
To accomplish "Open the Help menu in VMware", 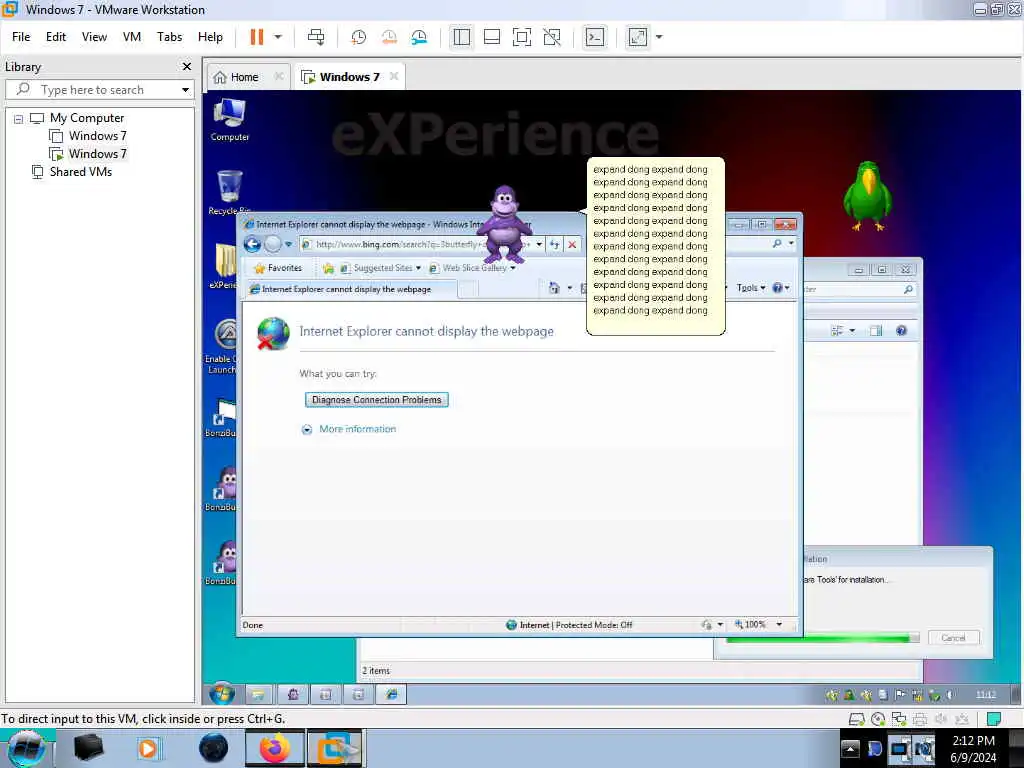I will click(x=210, y=37).
